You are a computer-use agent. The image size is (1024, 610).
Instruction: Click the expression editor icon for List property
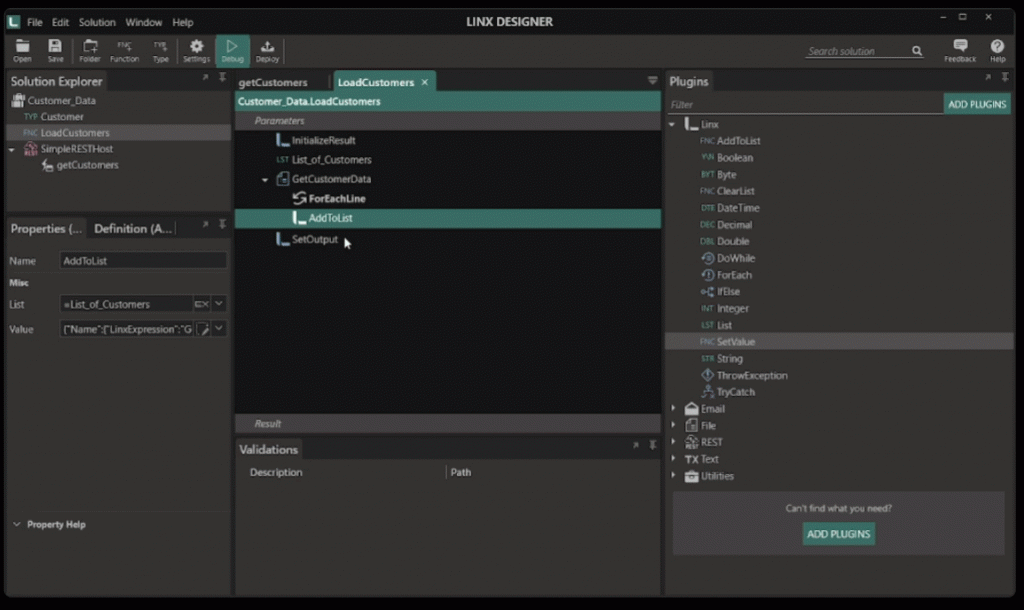click(201, 304)
